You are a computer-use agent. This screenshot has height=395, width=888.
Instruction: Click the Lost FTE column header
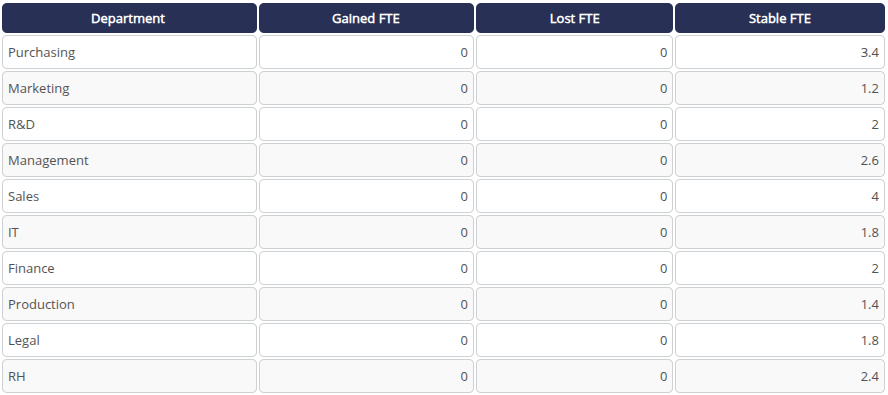coord(574,18)
